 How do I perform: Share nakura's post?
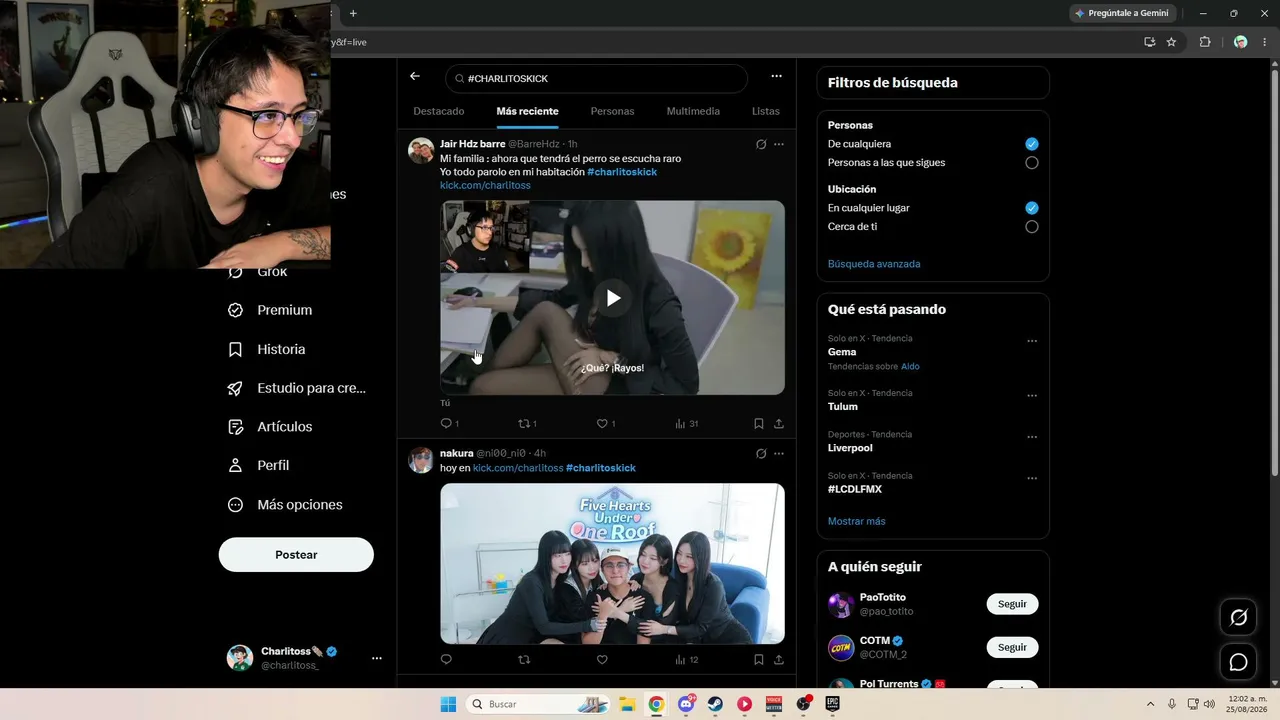(x=779, y=659)
